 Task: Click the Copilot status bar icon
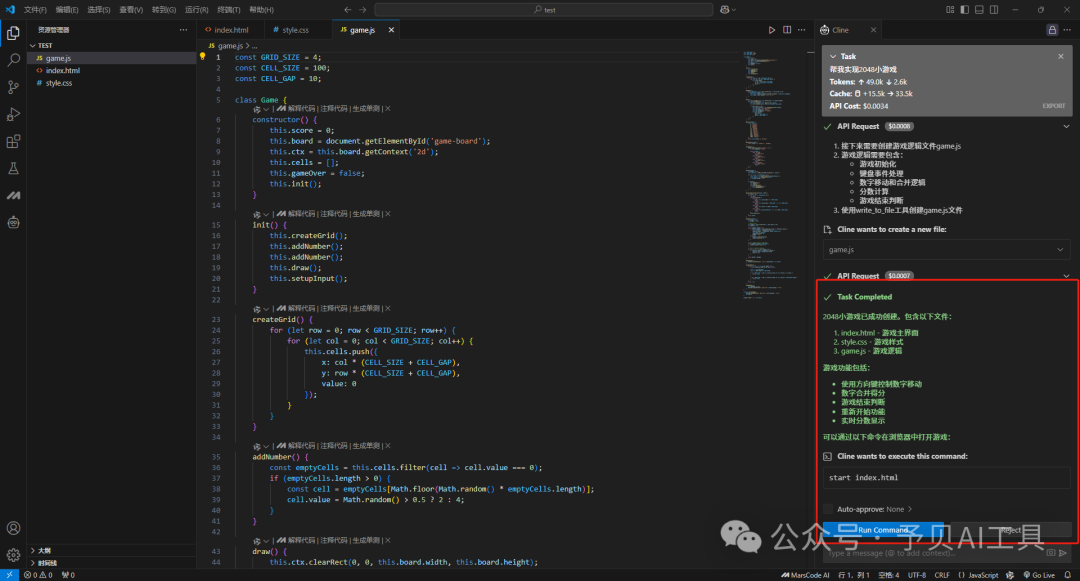click(x=1010, y=575)
